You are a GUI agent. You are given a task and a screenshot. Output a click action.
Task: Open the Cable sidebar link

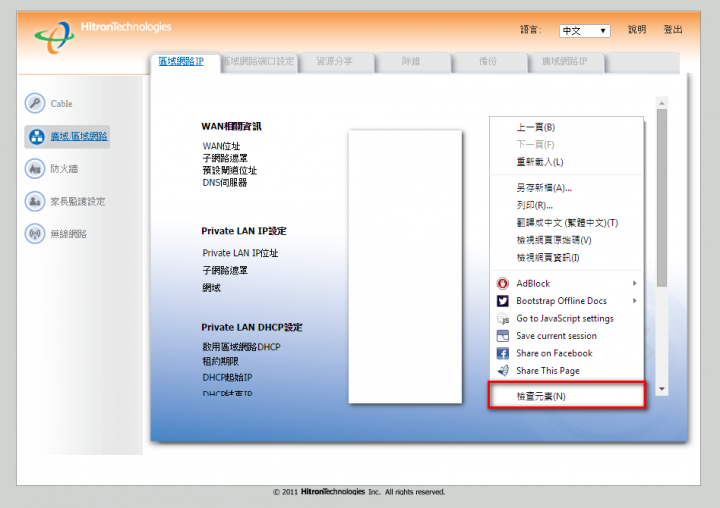tap(62, 104)
